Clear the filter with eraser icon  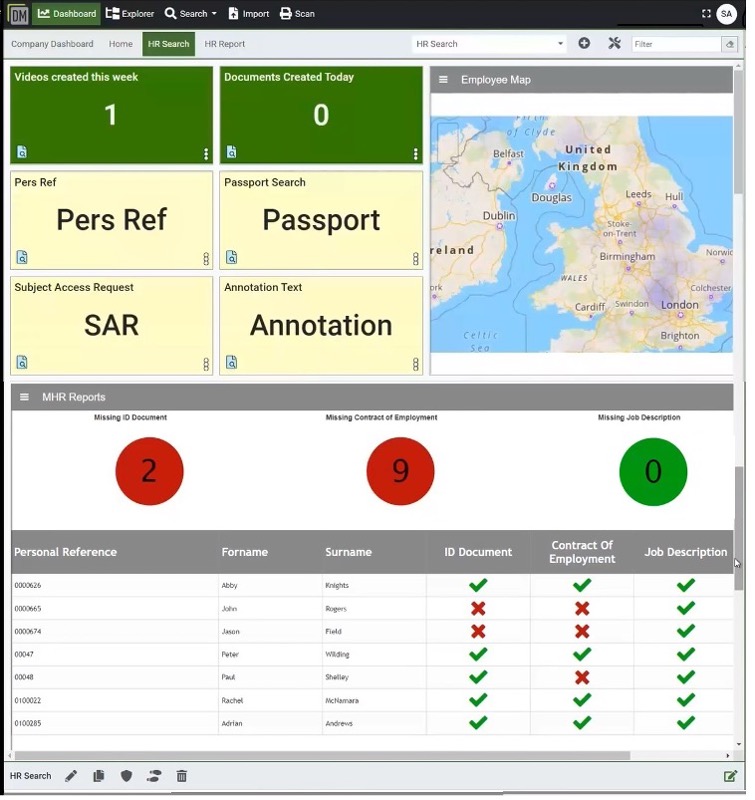coord(730,44)
